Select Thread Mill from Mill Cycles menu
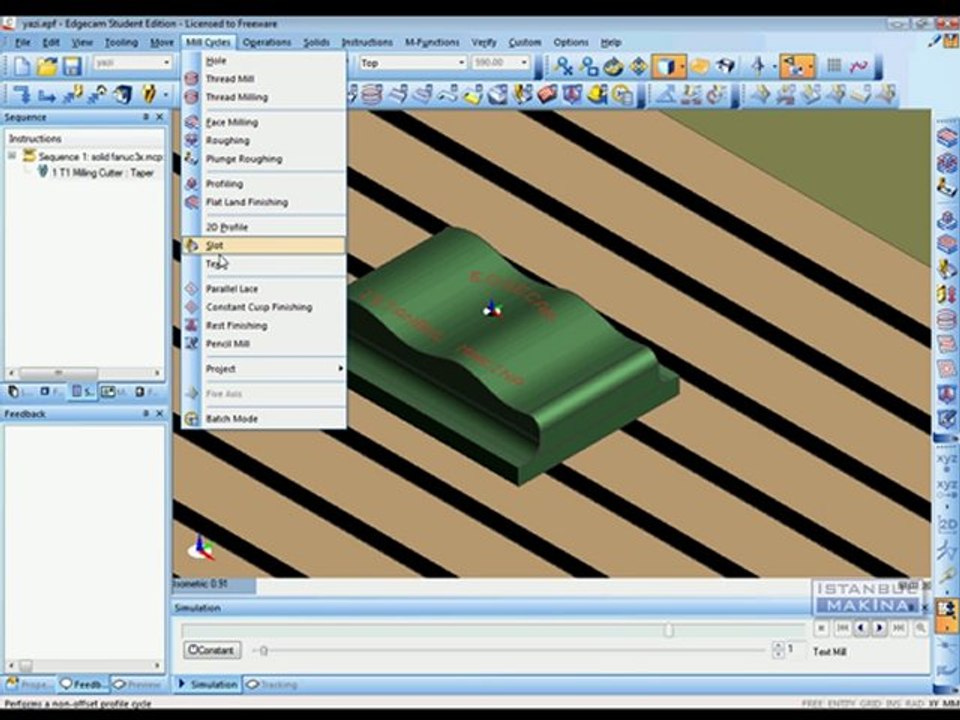 coord(264,79)
